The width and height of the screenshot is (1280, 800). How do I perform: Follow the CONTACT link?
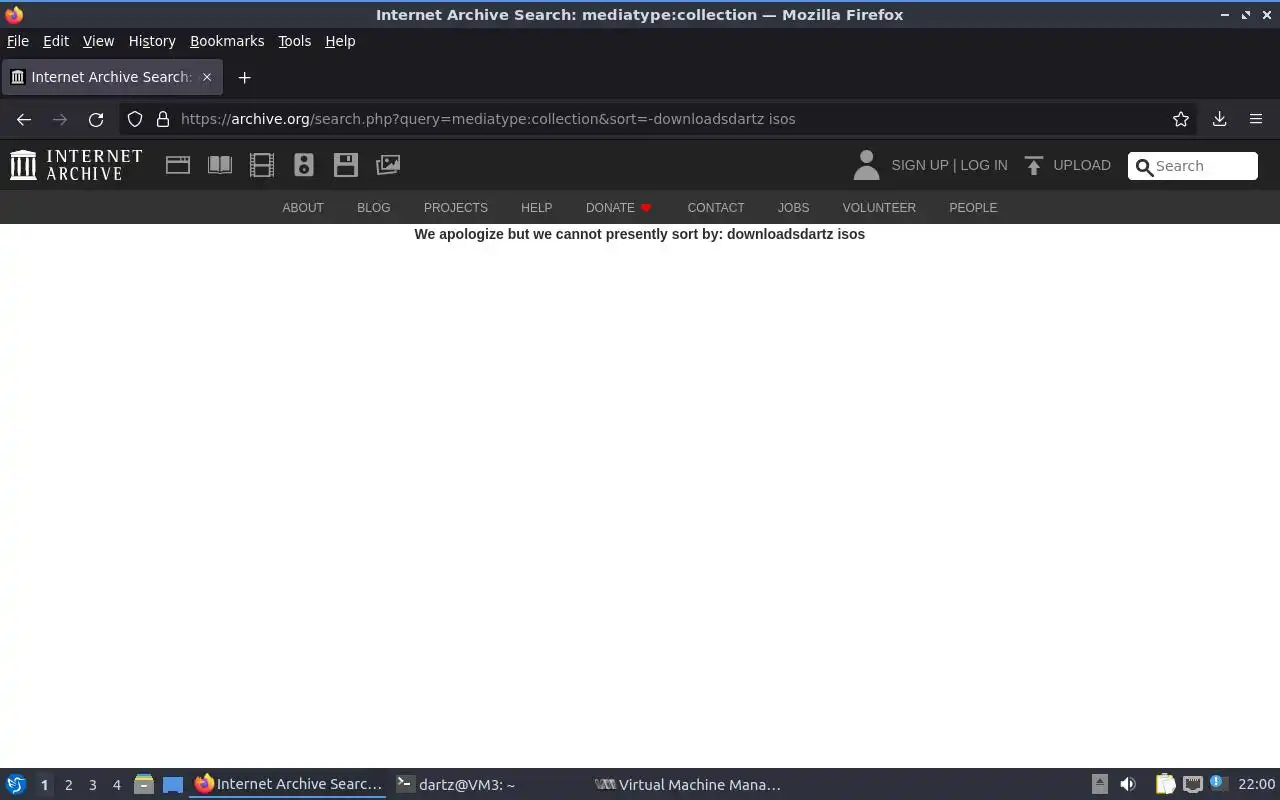716,208
